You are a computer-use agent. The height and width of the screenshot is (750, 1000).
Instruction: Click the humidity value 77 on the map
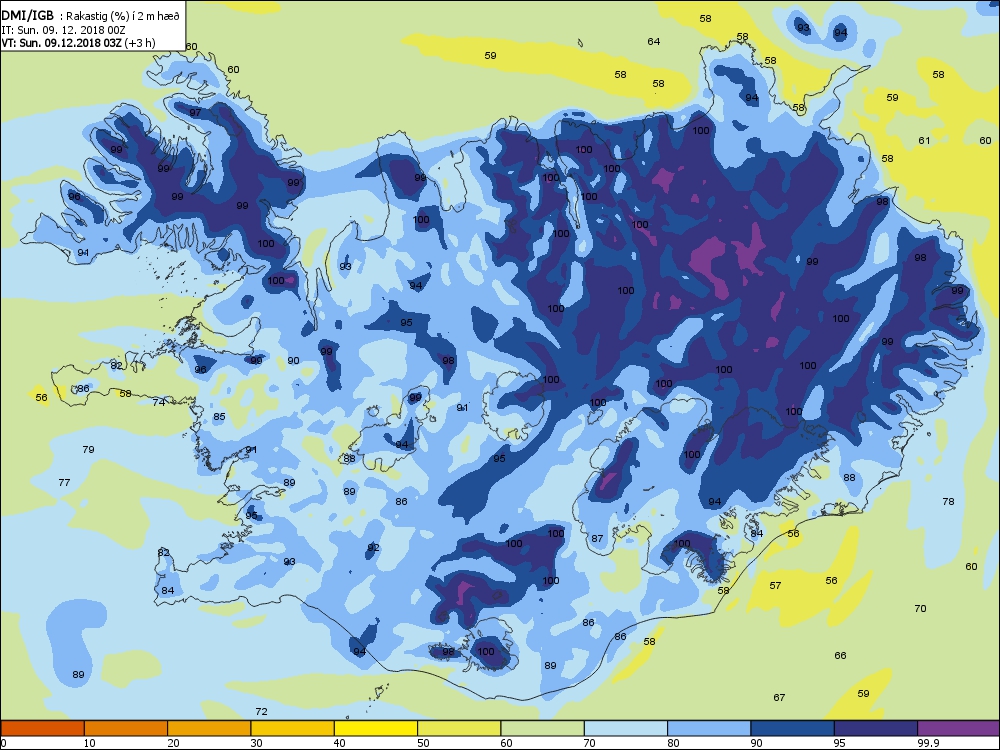click(x=64, y=482)
